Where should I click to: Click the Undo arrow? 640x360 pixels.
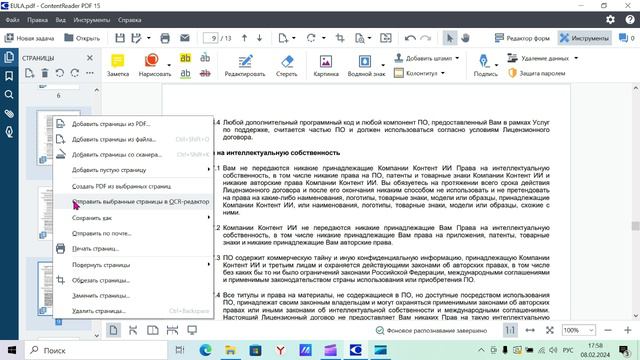pos(410,38)
